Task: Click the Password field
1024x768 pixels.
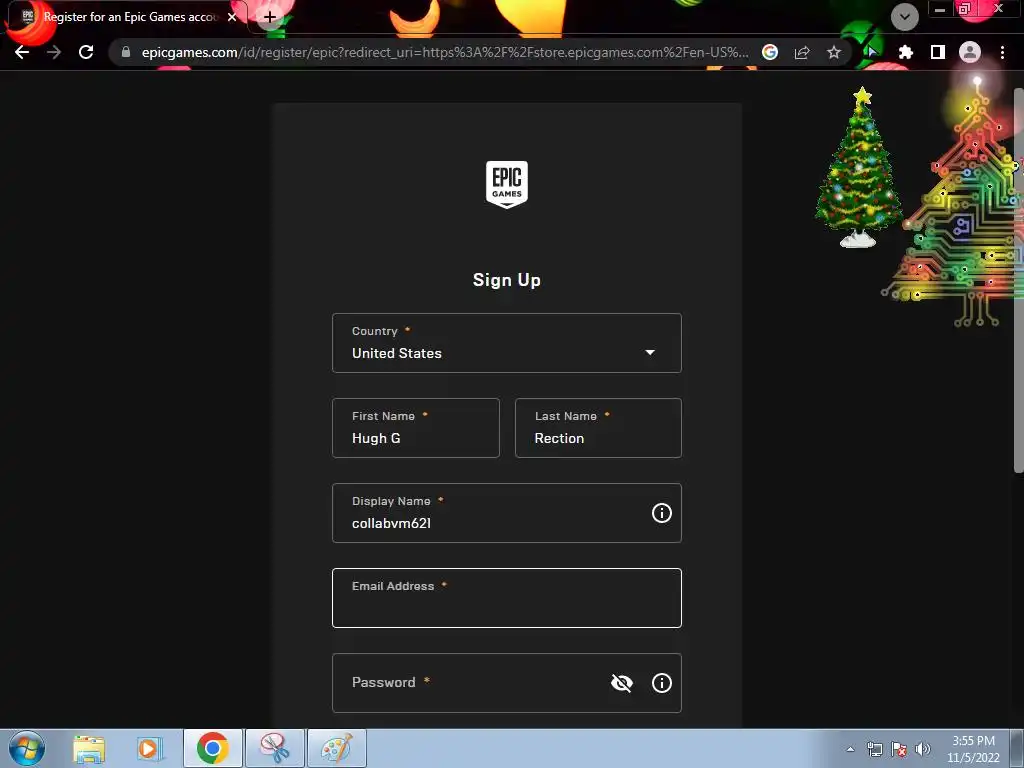Action: click(x=507, y=682)
